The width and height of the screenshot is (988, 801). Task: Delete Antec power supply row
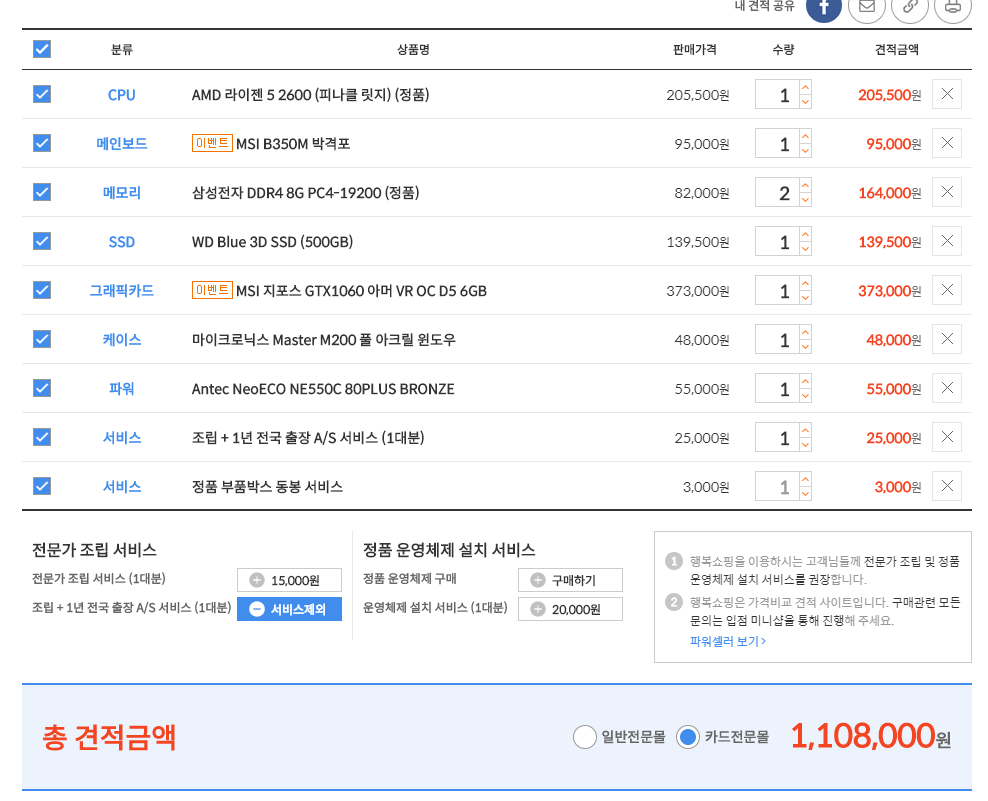tap(947, 389)
